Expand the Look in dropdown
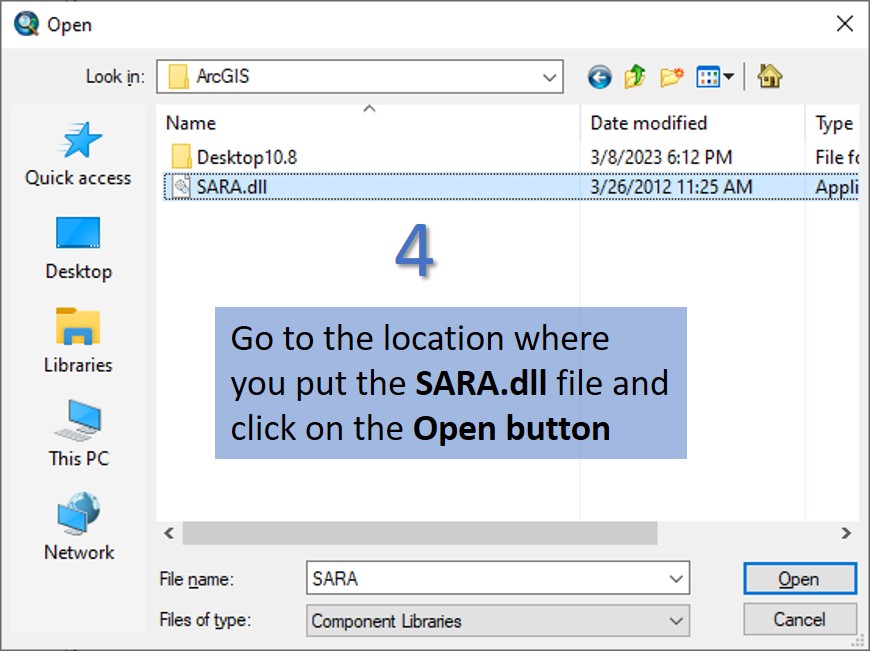The height and width of the screenshot is (651, 870). [x=550, y=77]
